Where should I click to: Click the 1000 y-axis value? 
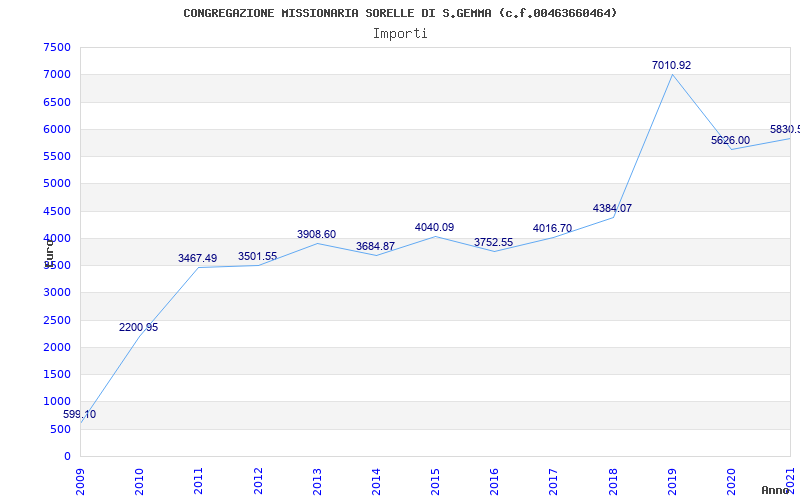tap(57, 402)
